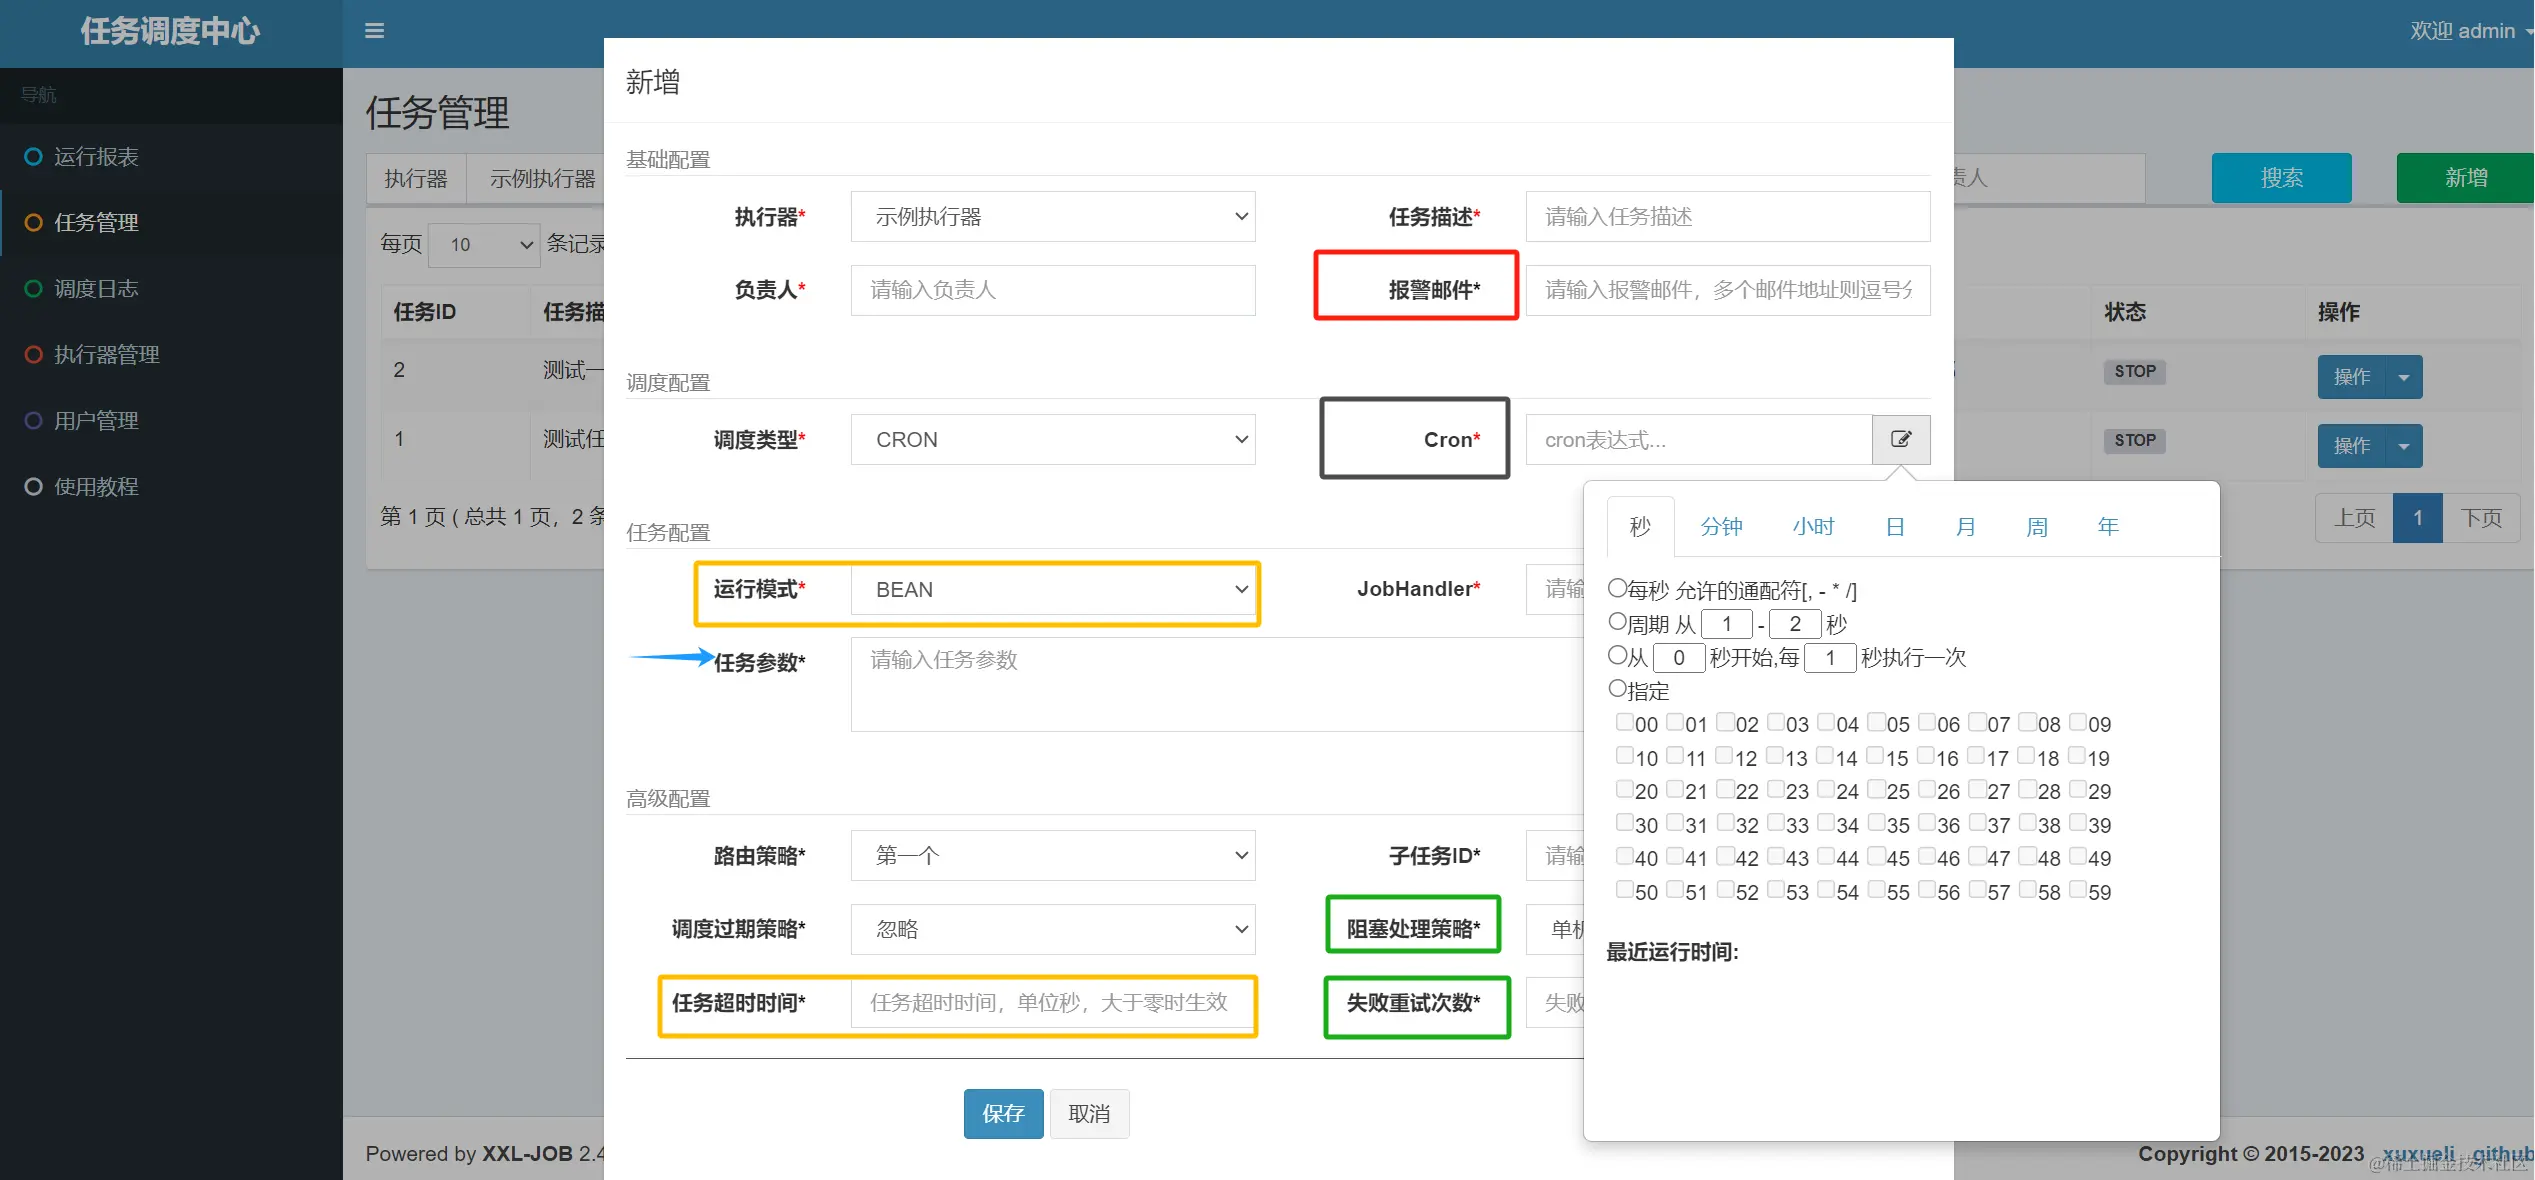The width and height of the screenshot is (2535, 1180).
Task: Click the 任务描述 input field
Action: pos(1727,217)
